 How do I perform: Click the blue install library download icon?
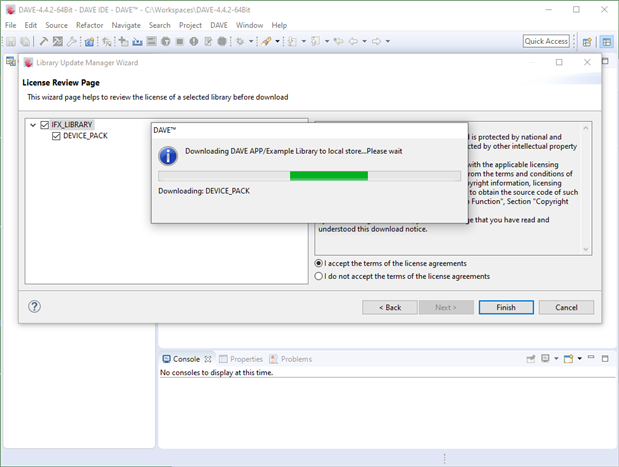coord(137,41)
